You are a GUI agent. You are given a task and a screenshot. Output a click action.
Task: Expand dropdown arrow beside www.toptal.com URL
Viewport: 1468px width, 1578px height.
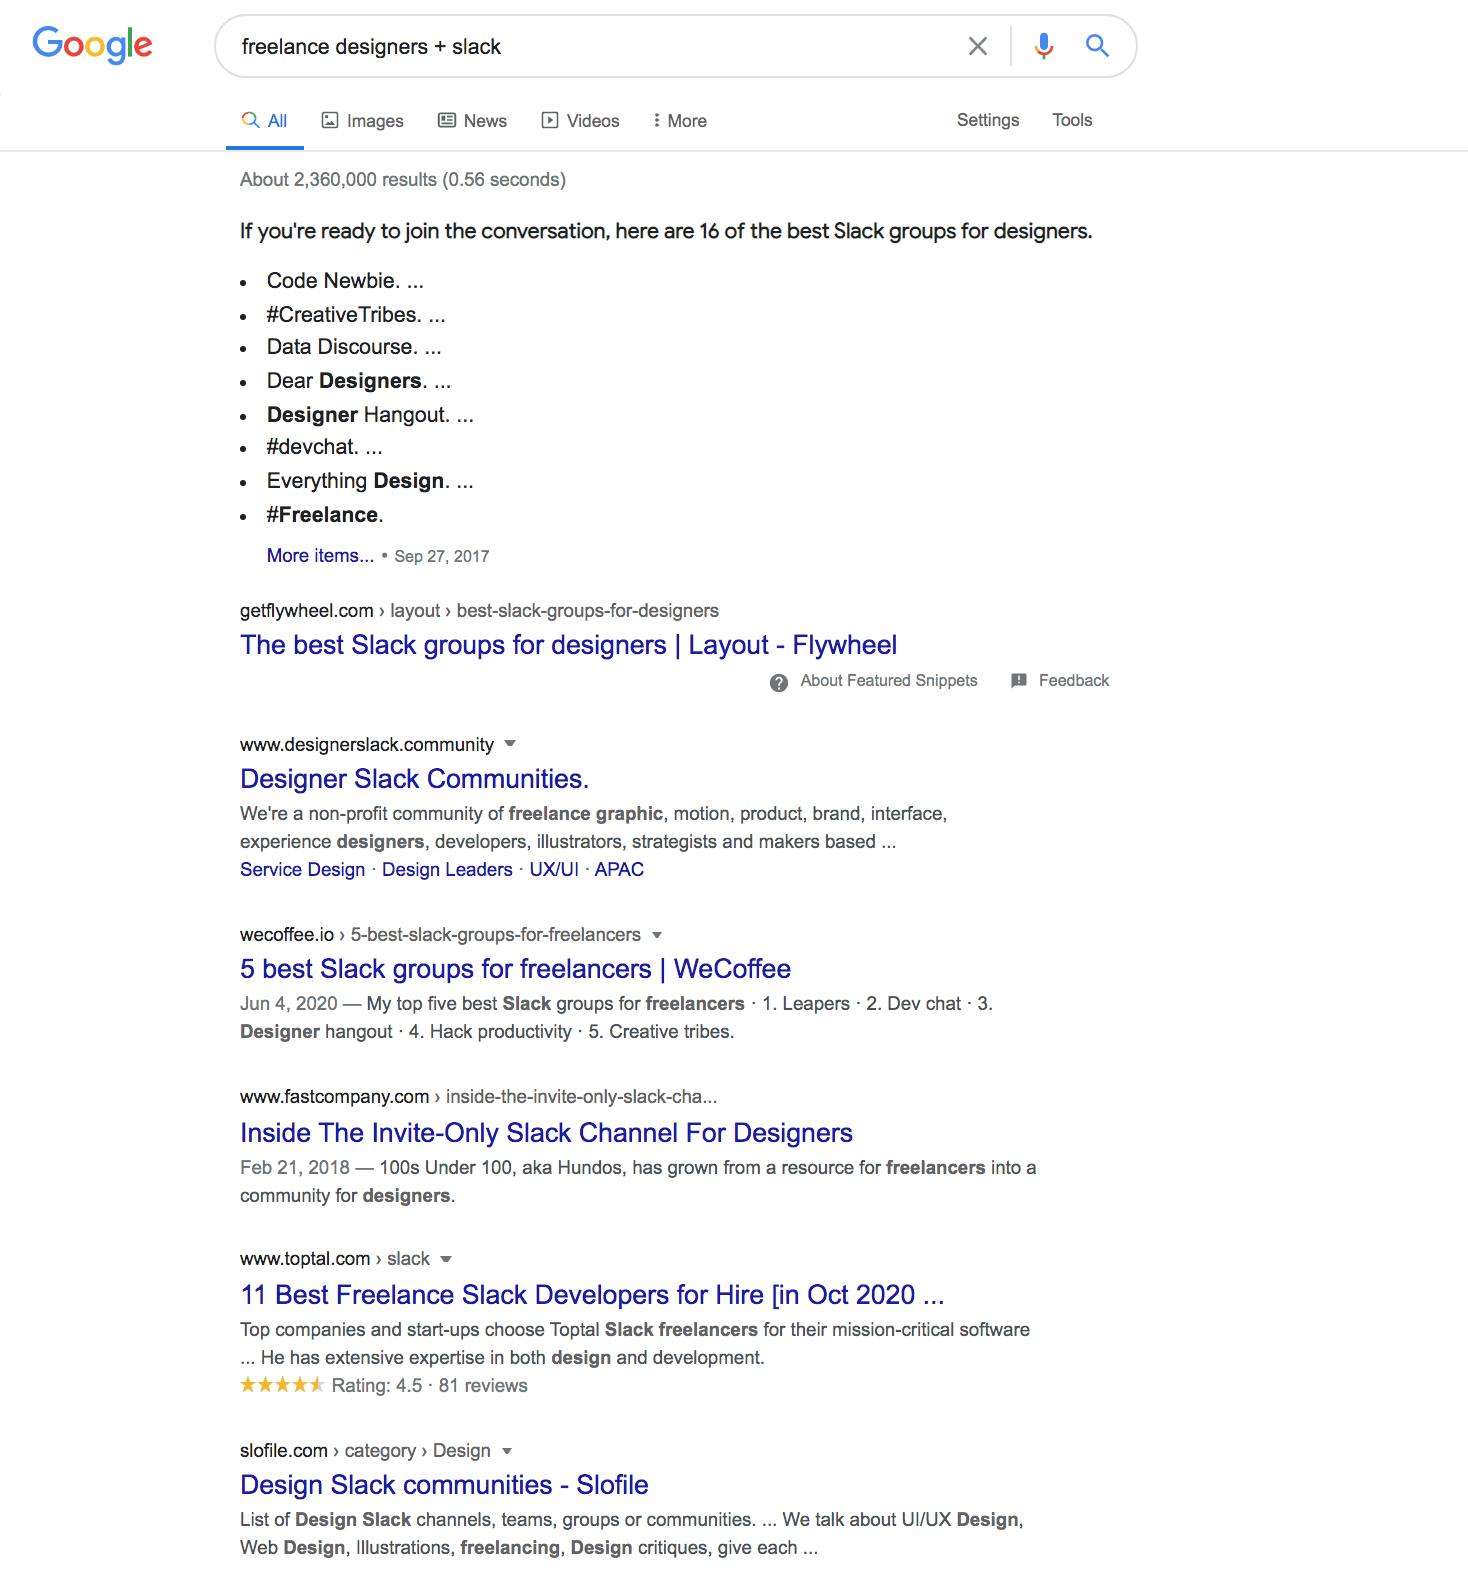(x=446, y=1259)
